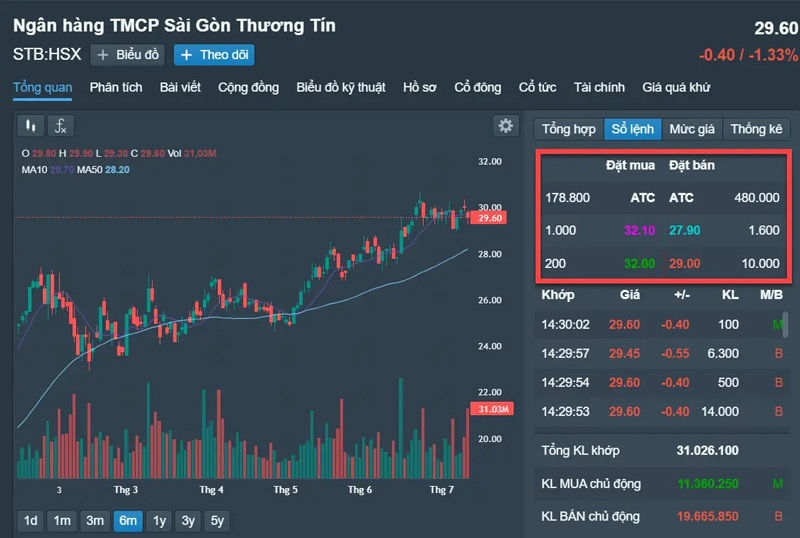
Task: Select the 14:29:53 matched trade row
Action: coord(662,411)
